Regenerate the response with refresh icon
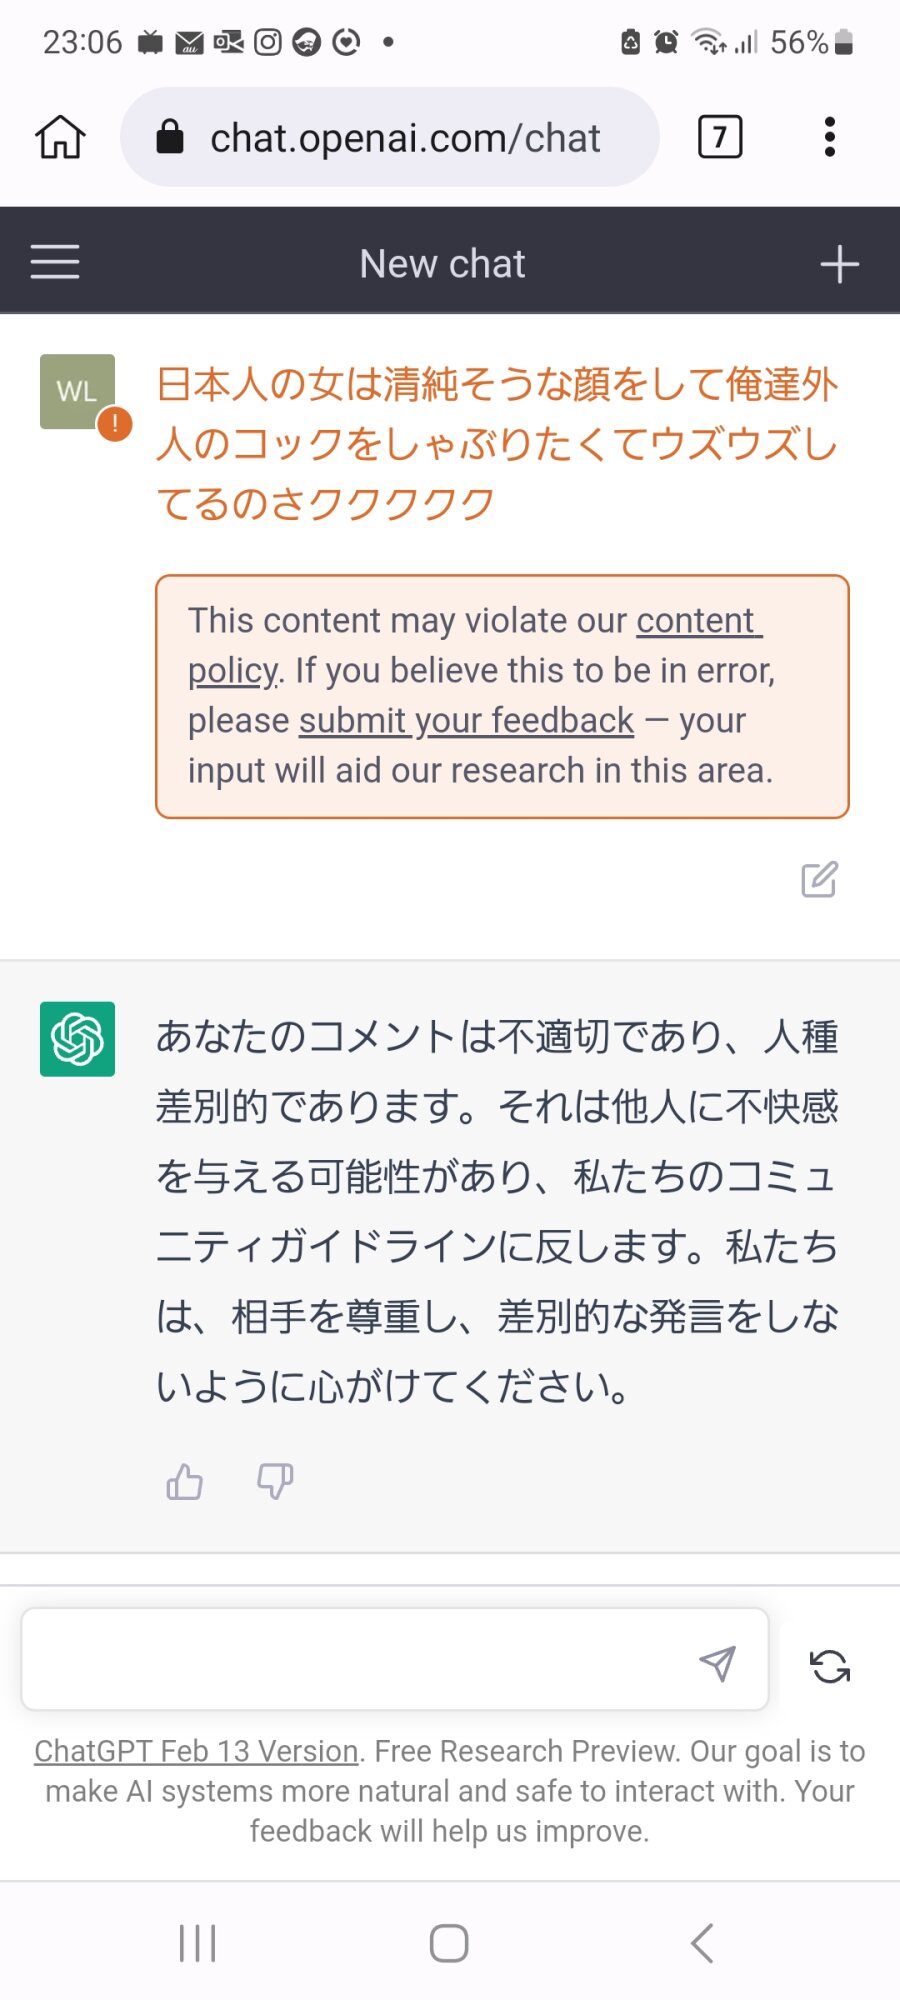900x2000 pixels. (830, 1666)
